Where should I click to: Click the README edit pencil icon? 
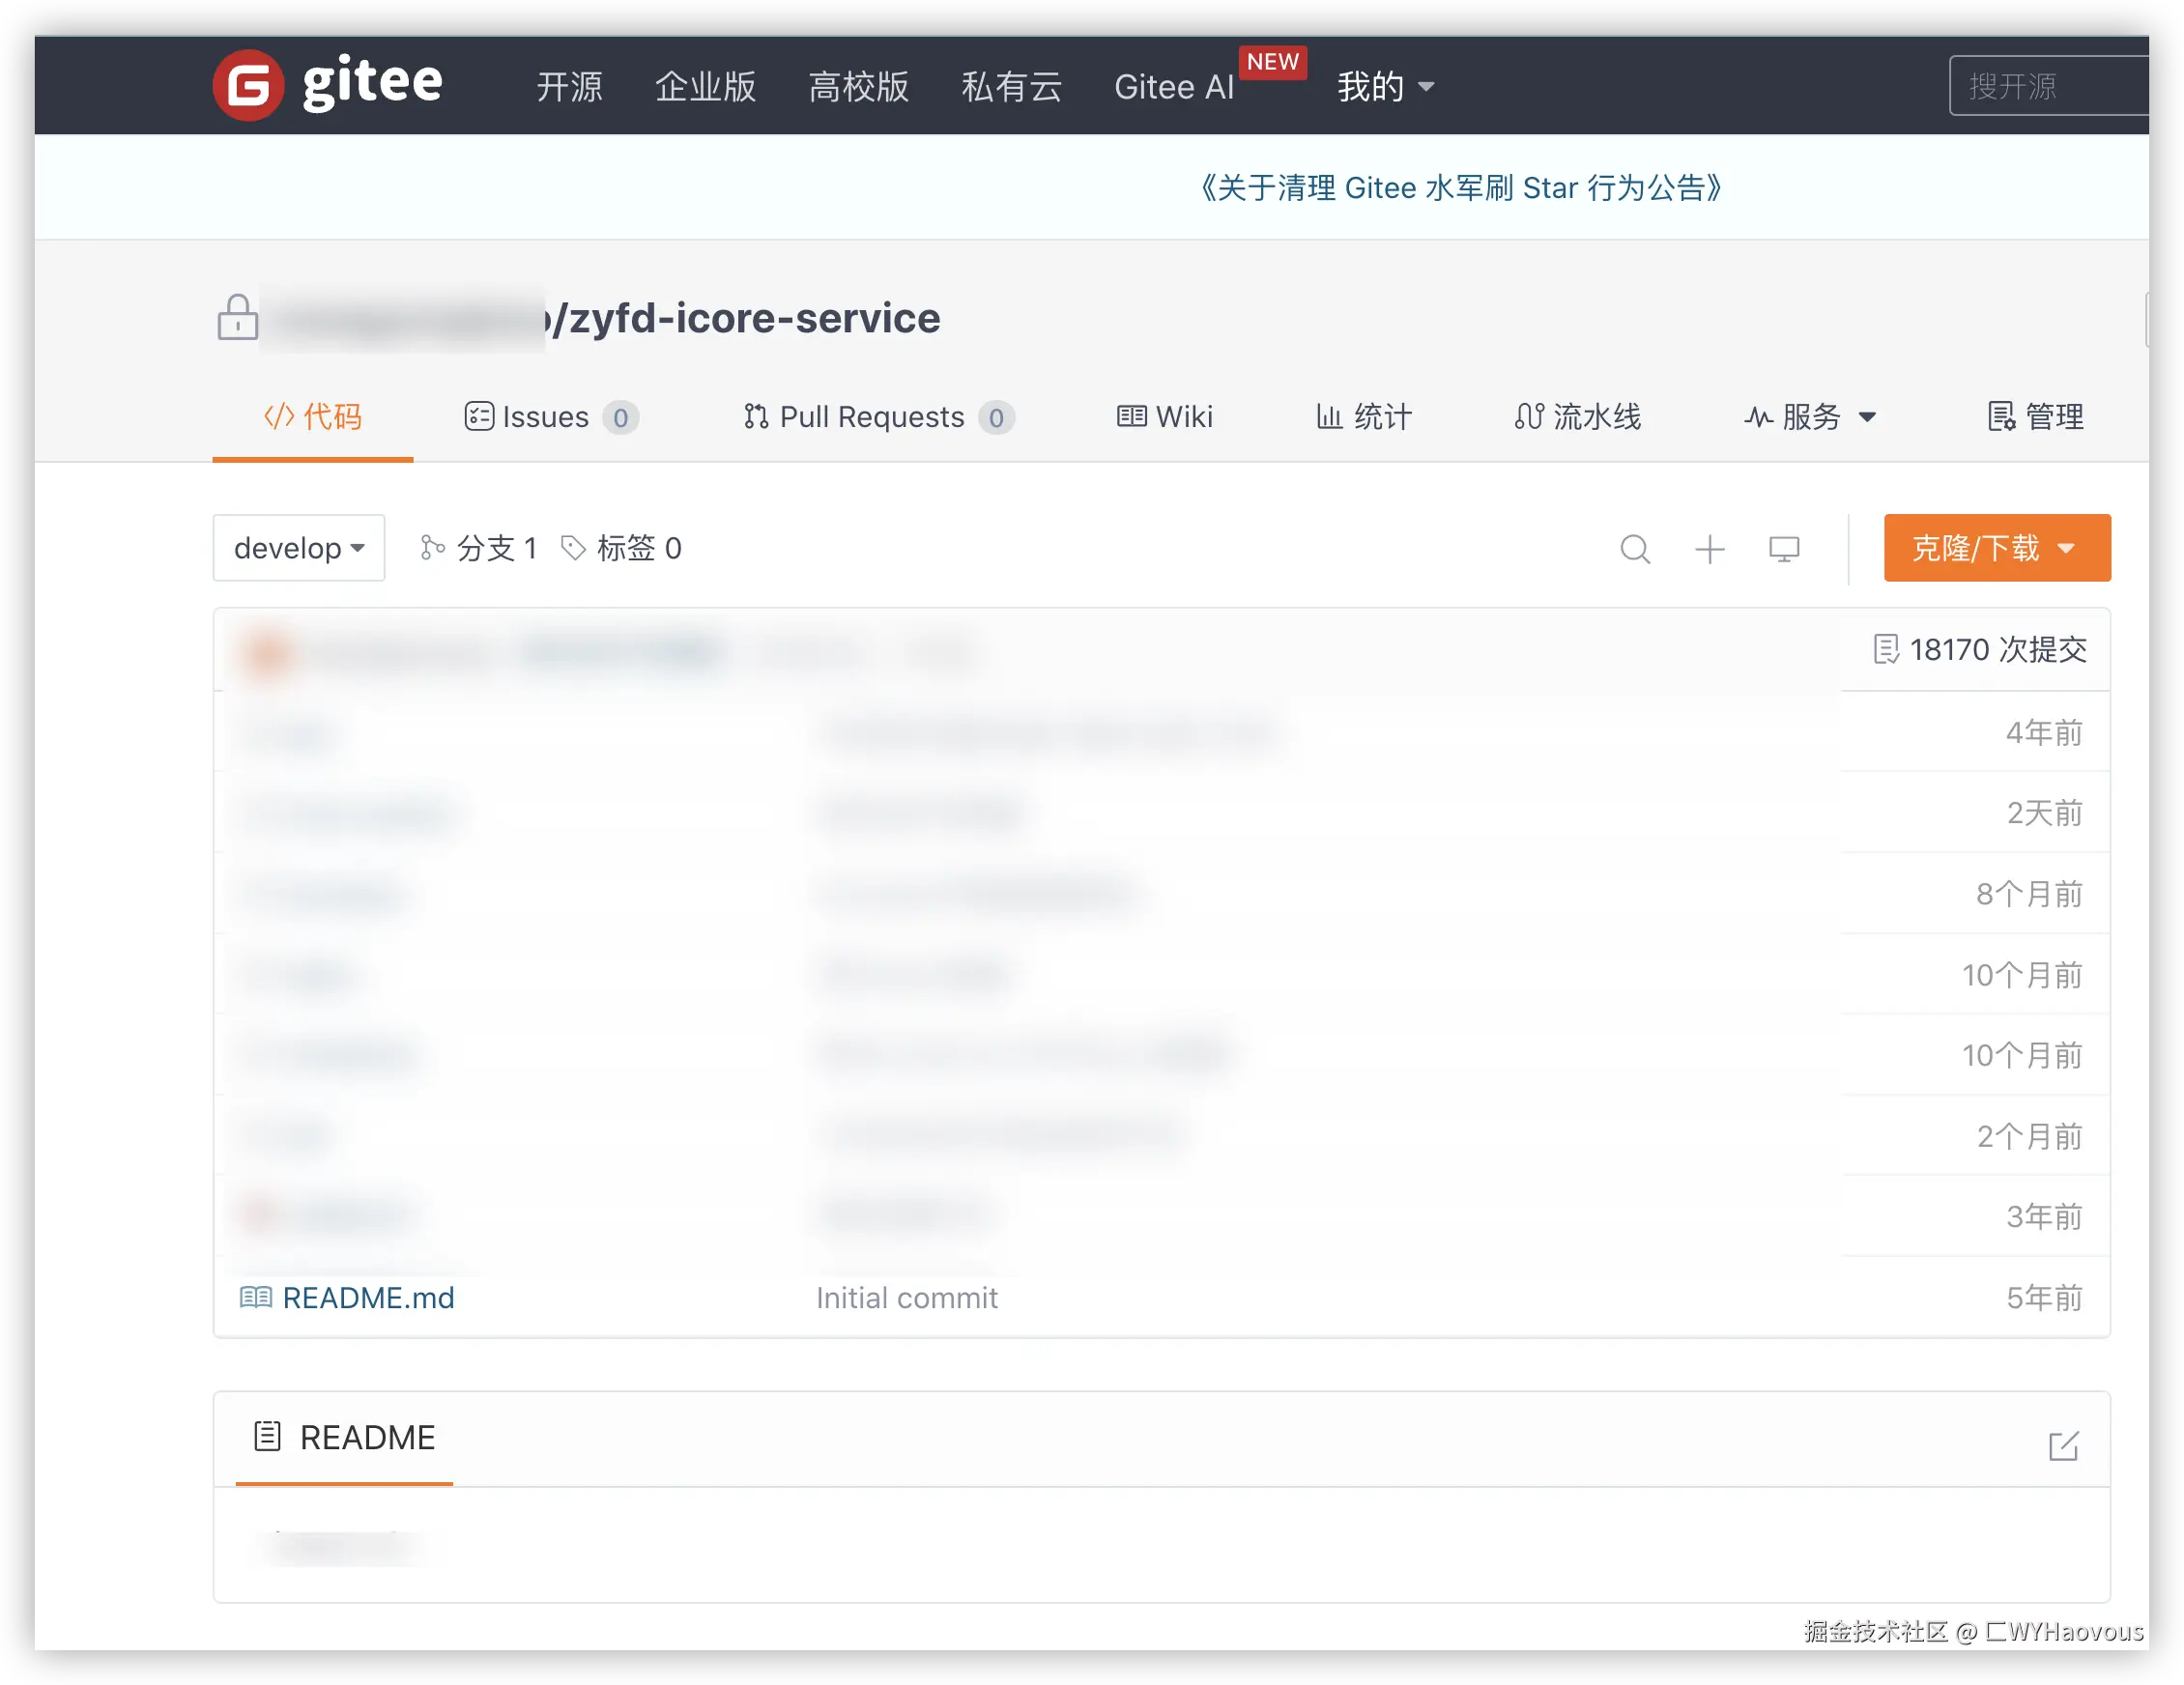point(2063,1446)
